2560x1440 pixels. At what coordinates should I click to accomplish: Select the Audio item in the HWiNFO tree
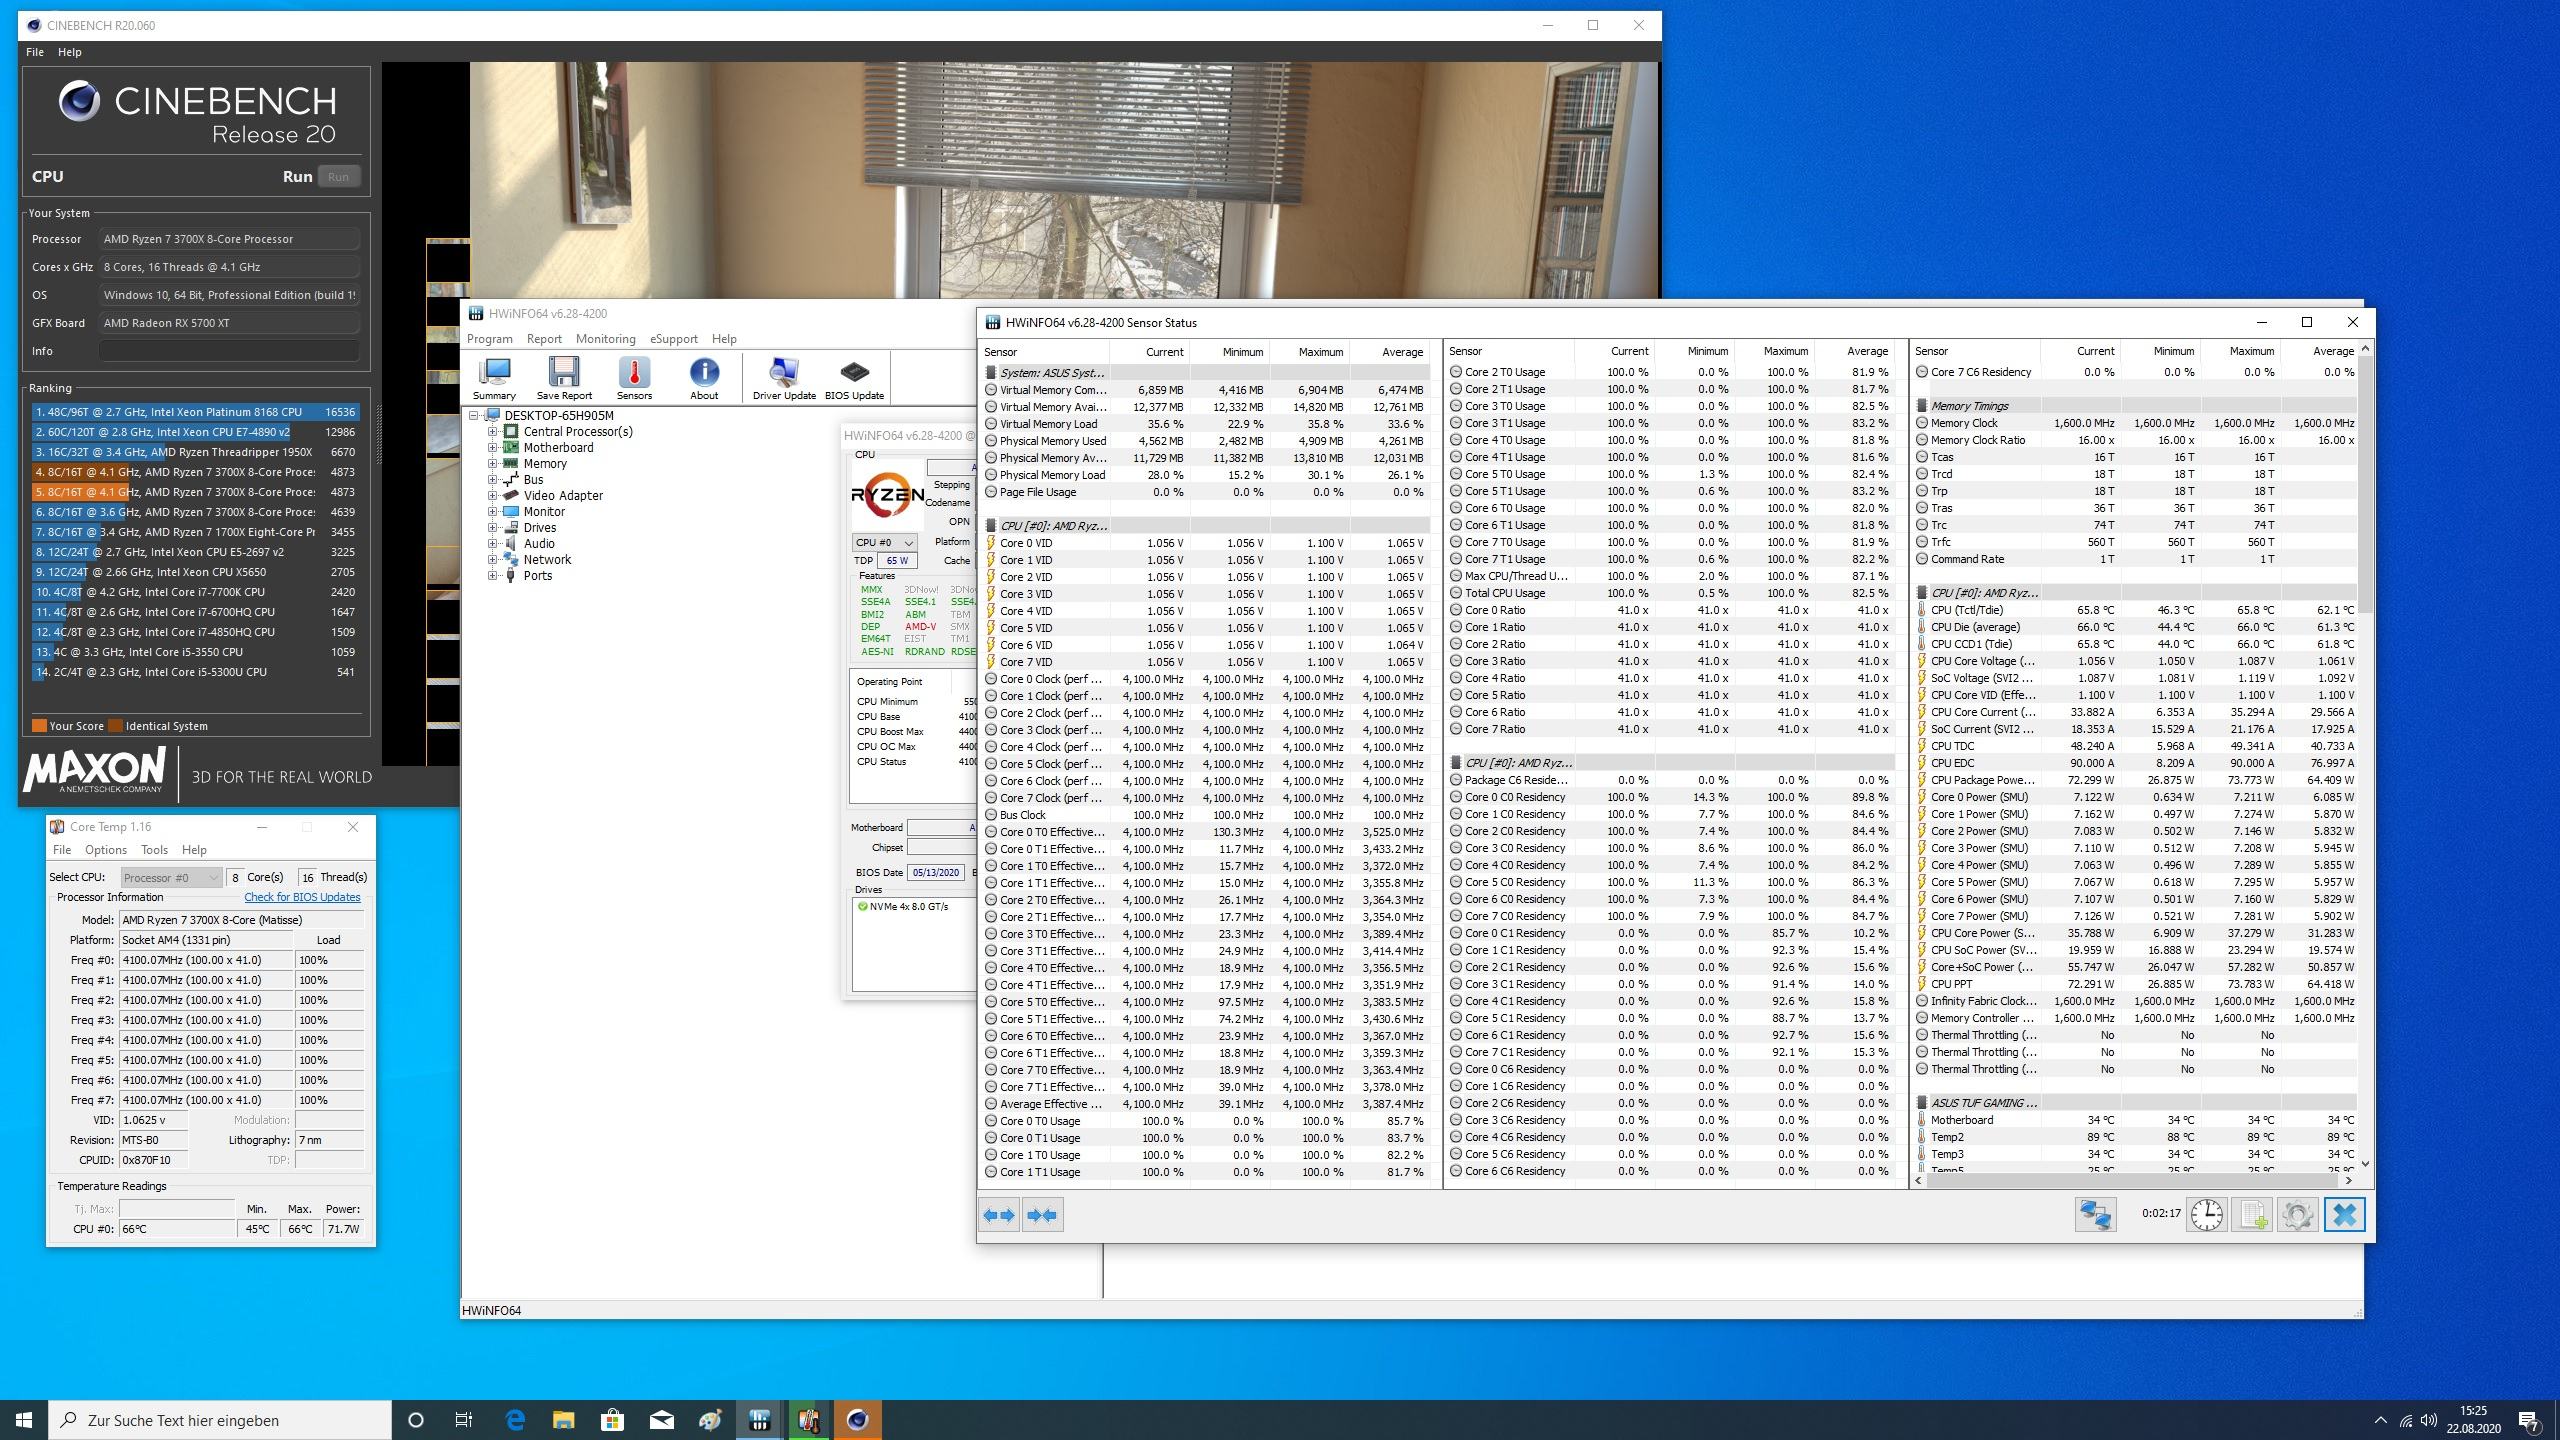(x=539, y=544)
